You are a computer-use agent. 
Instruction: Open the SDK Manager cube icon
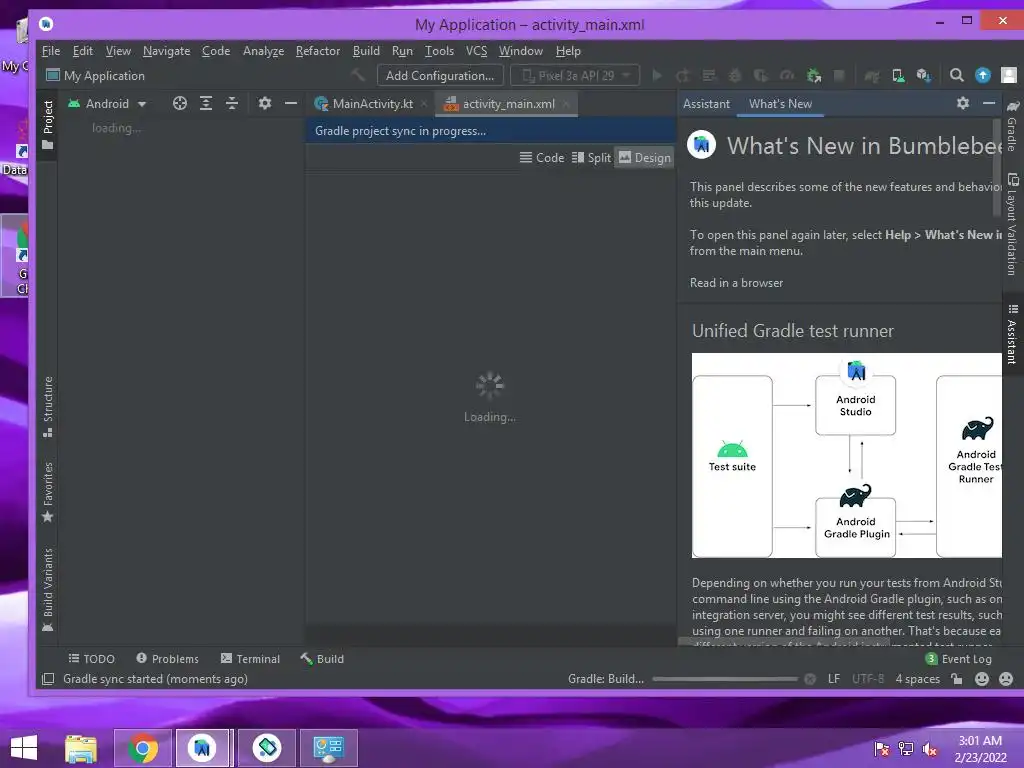point(923,76)
